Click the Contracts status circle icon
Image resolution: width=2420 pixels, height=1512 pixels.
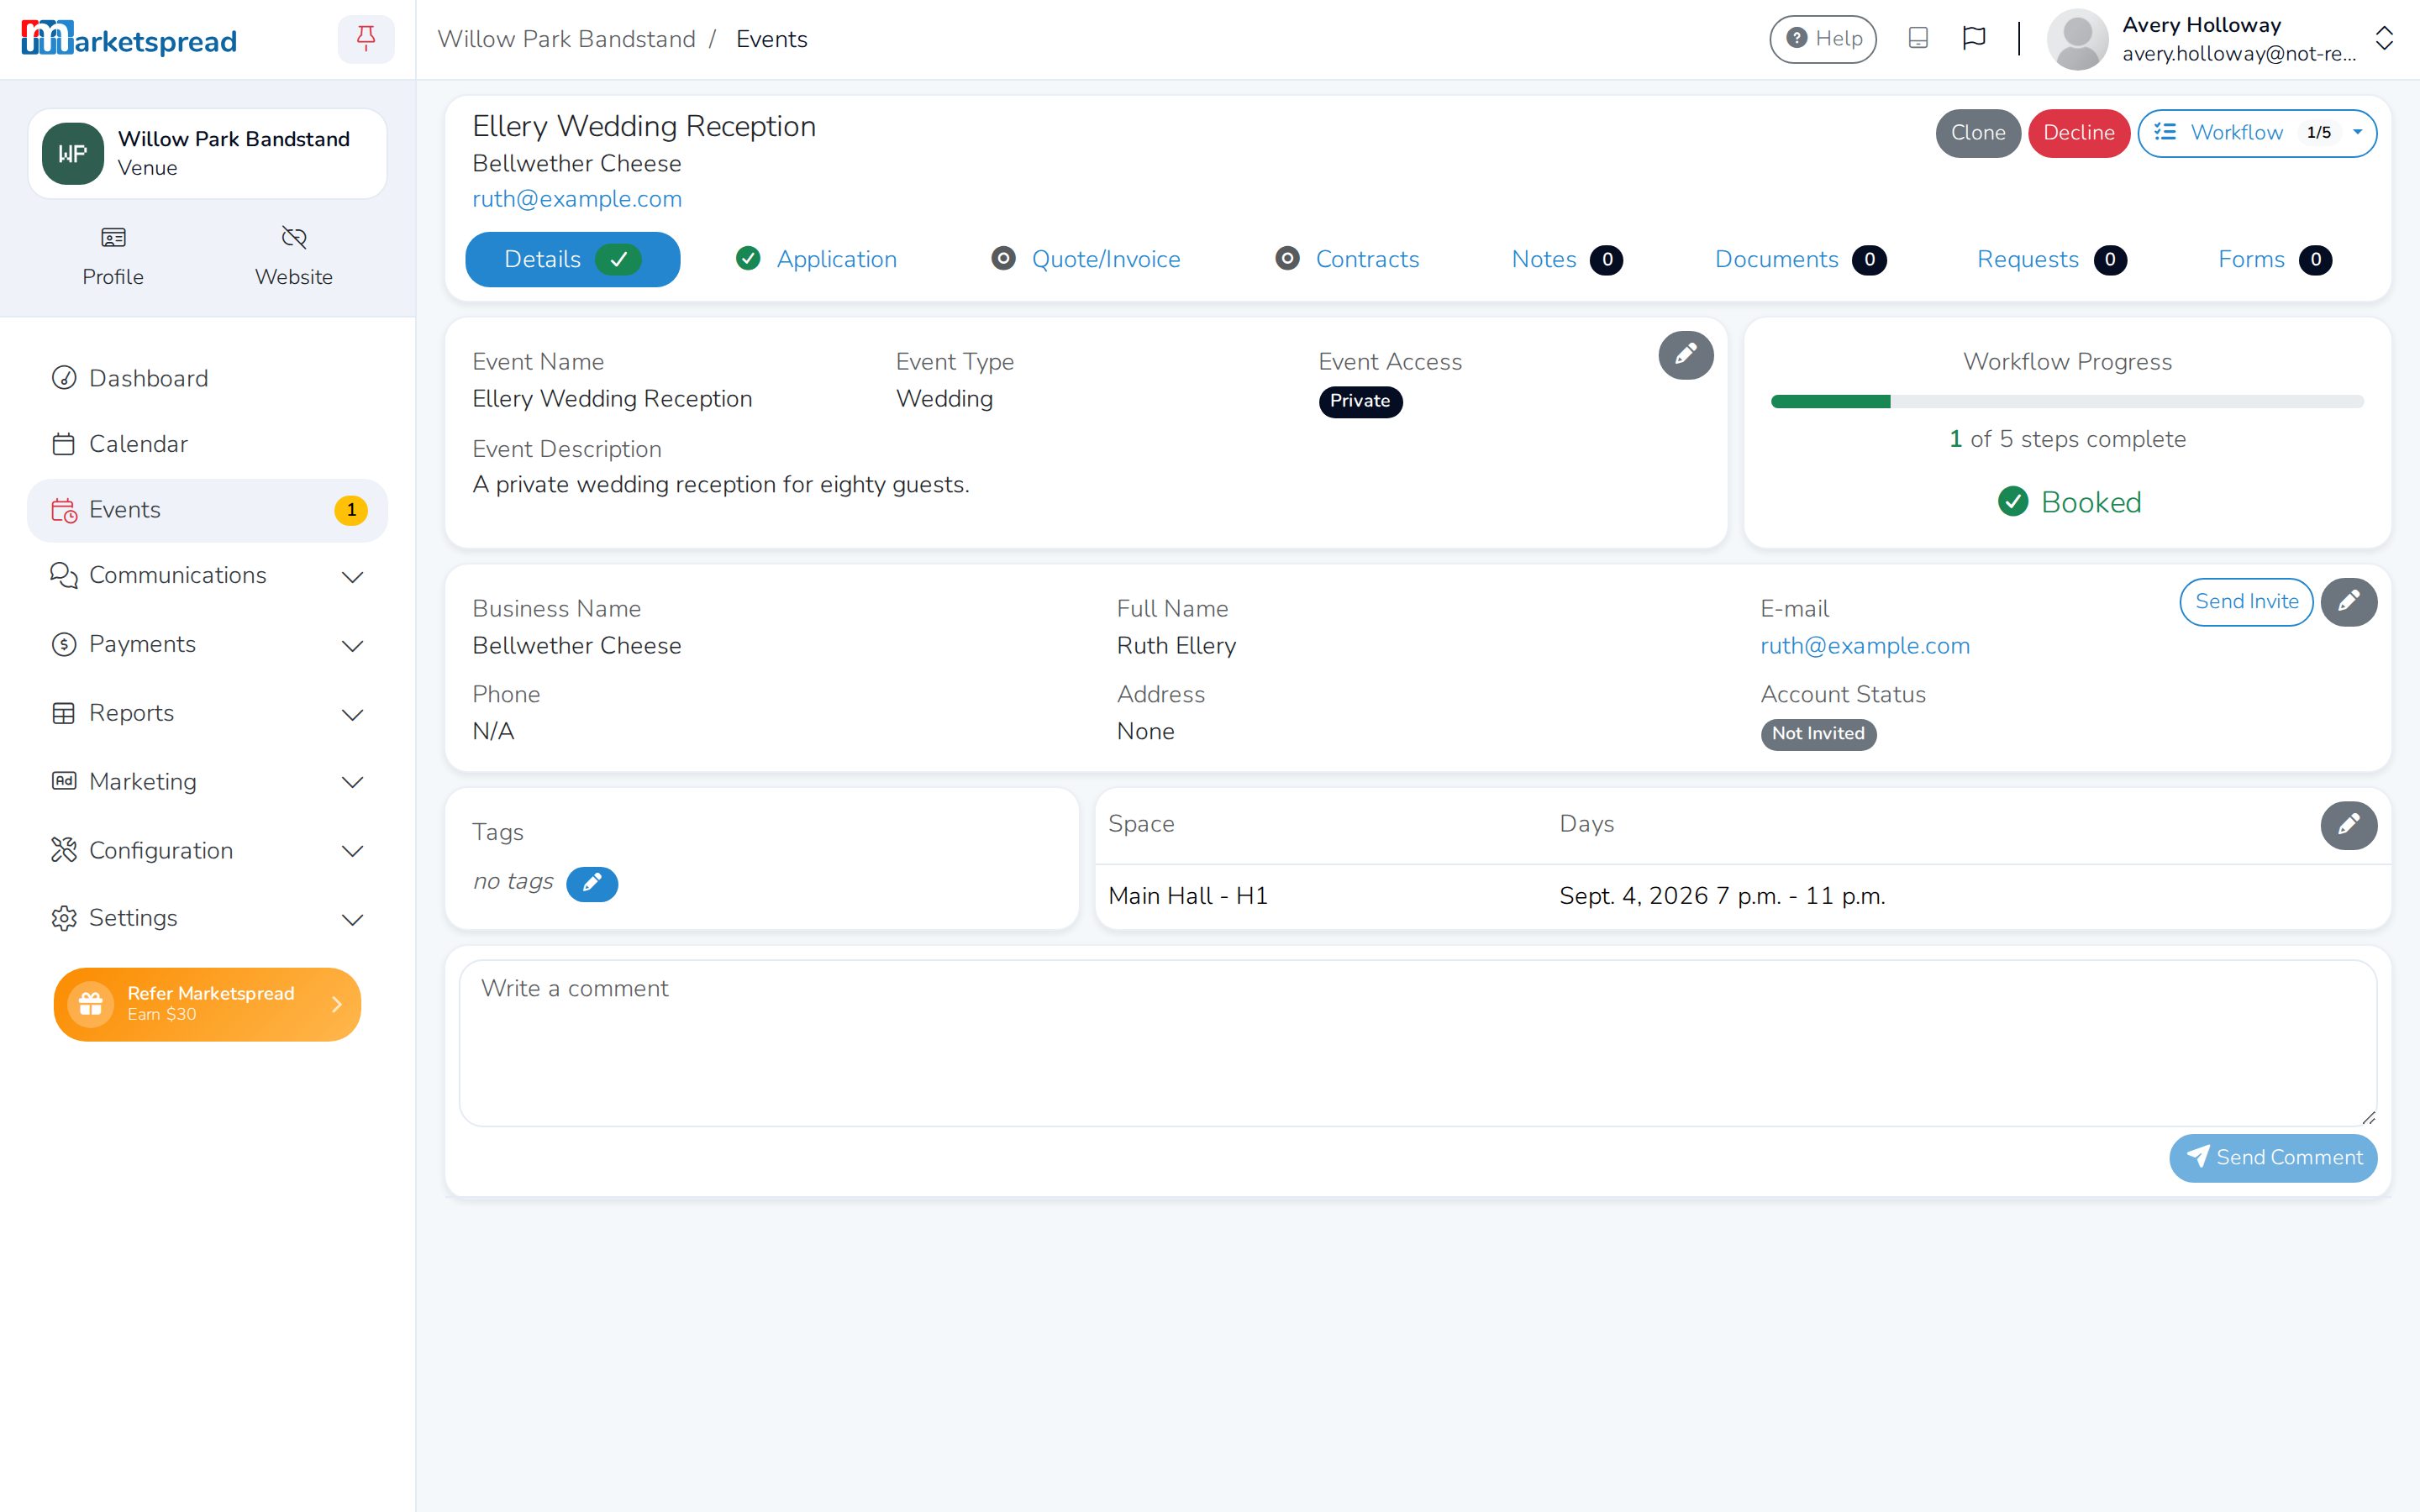1287,259
